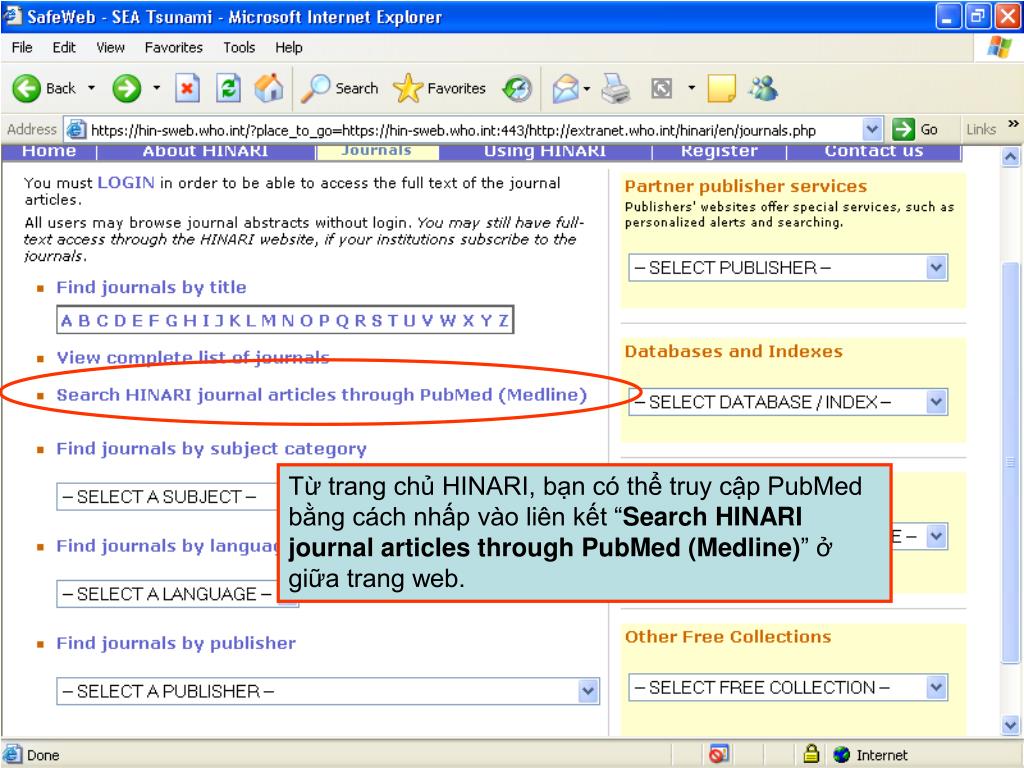Refresh the page using the toolbar icon
1024x768 pixels.
pos(229,88)
